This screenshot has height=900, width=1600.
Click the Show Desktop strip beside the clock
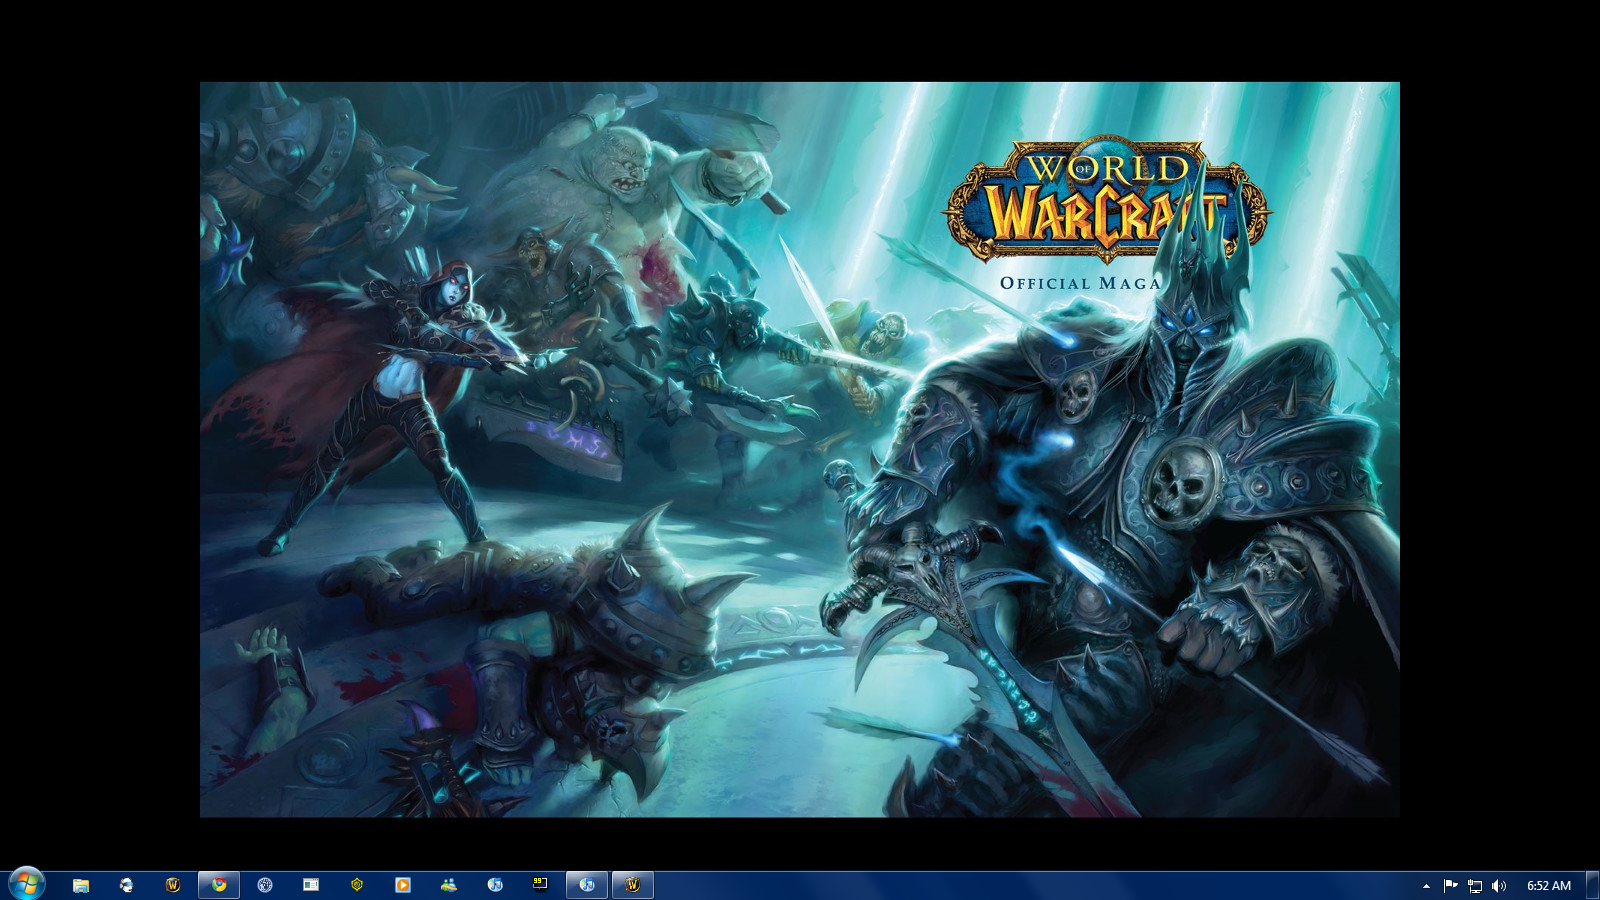(1592, 886)
